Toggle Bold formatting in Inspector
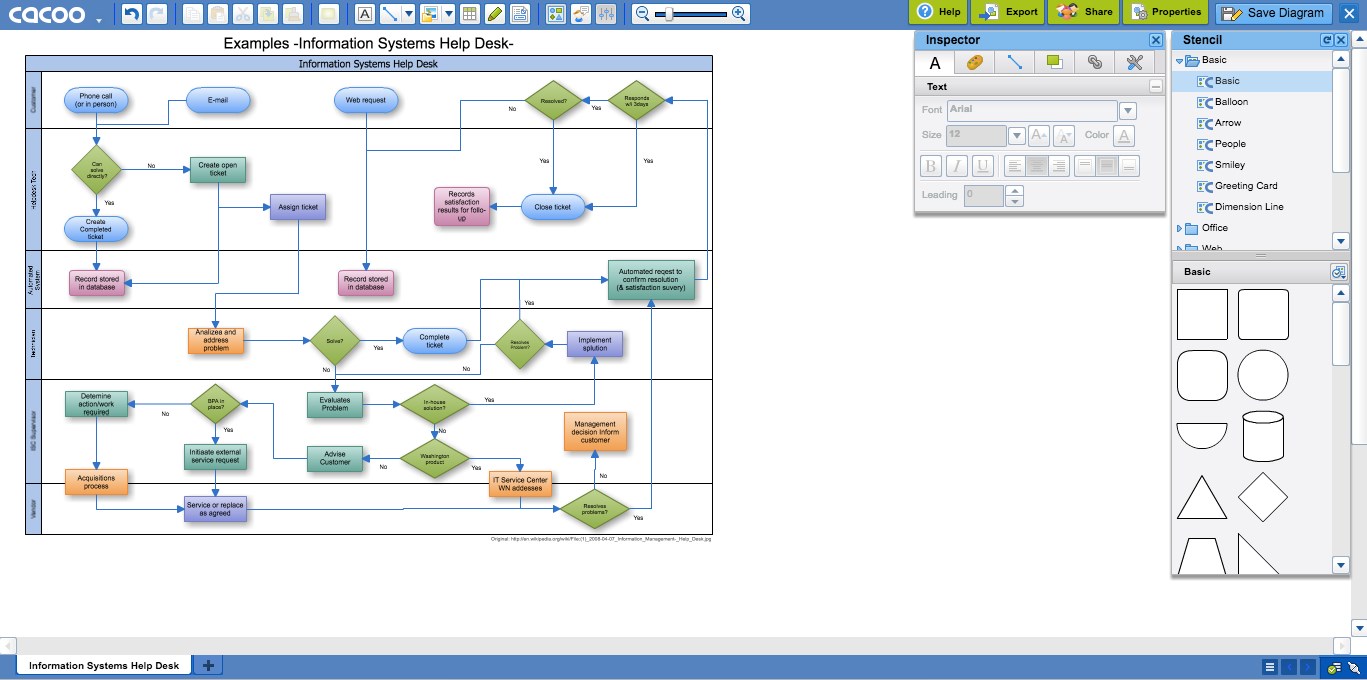Image resolution: width=1367 pixels, height=680 pixels. tap(931, 166)
